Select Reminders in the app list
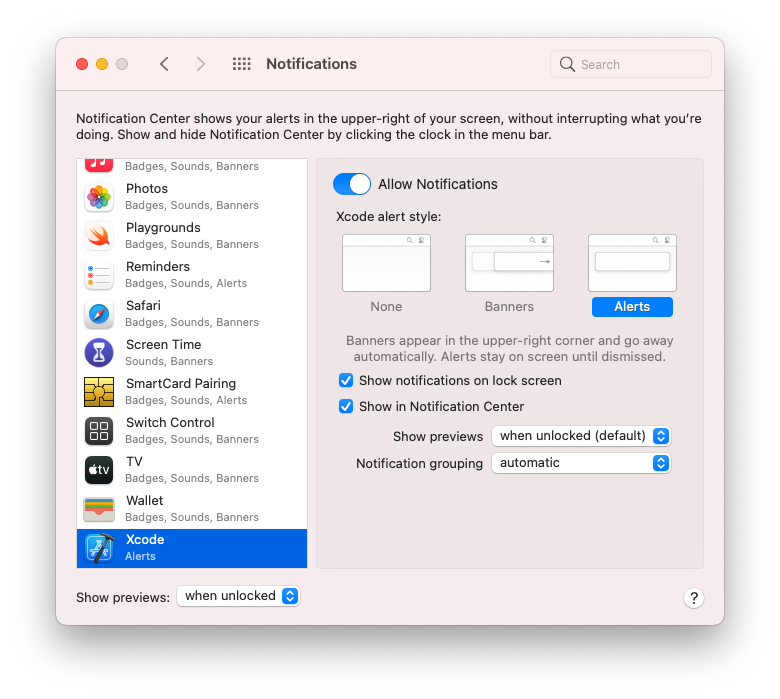This screenshot has height=699, width=780. (x=192, y=275)
